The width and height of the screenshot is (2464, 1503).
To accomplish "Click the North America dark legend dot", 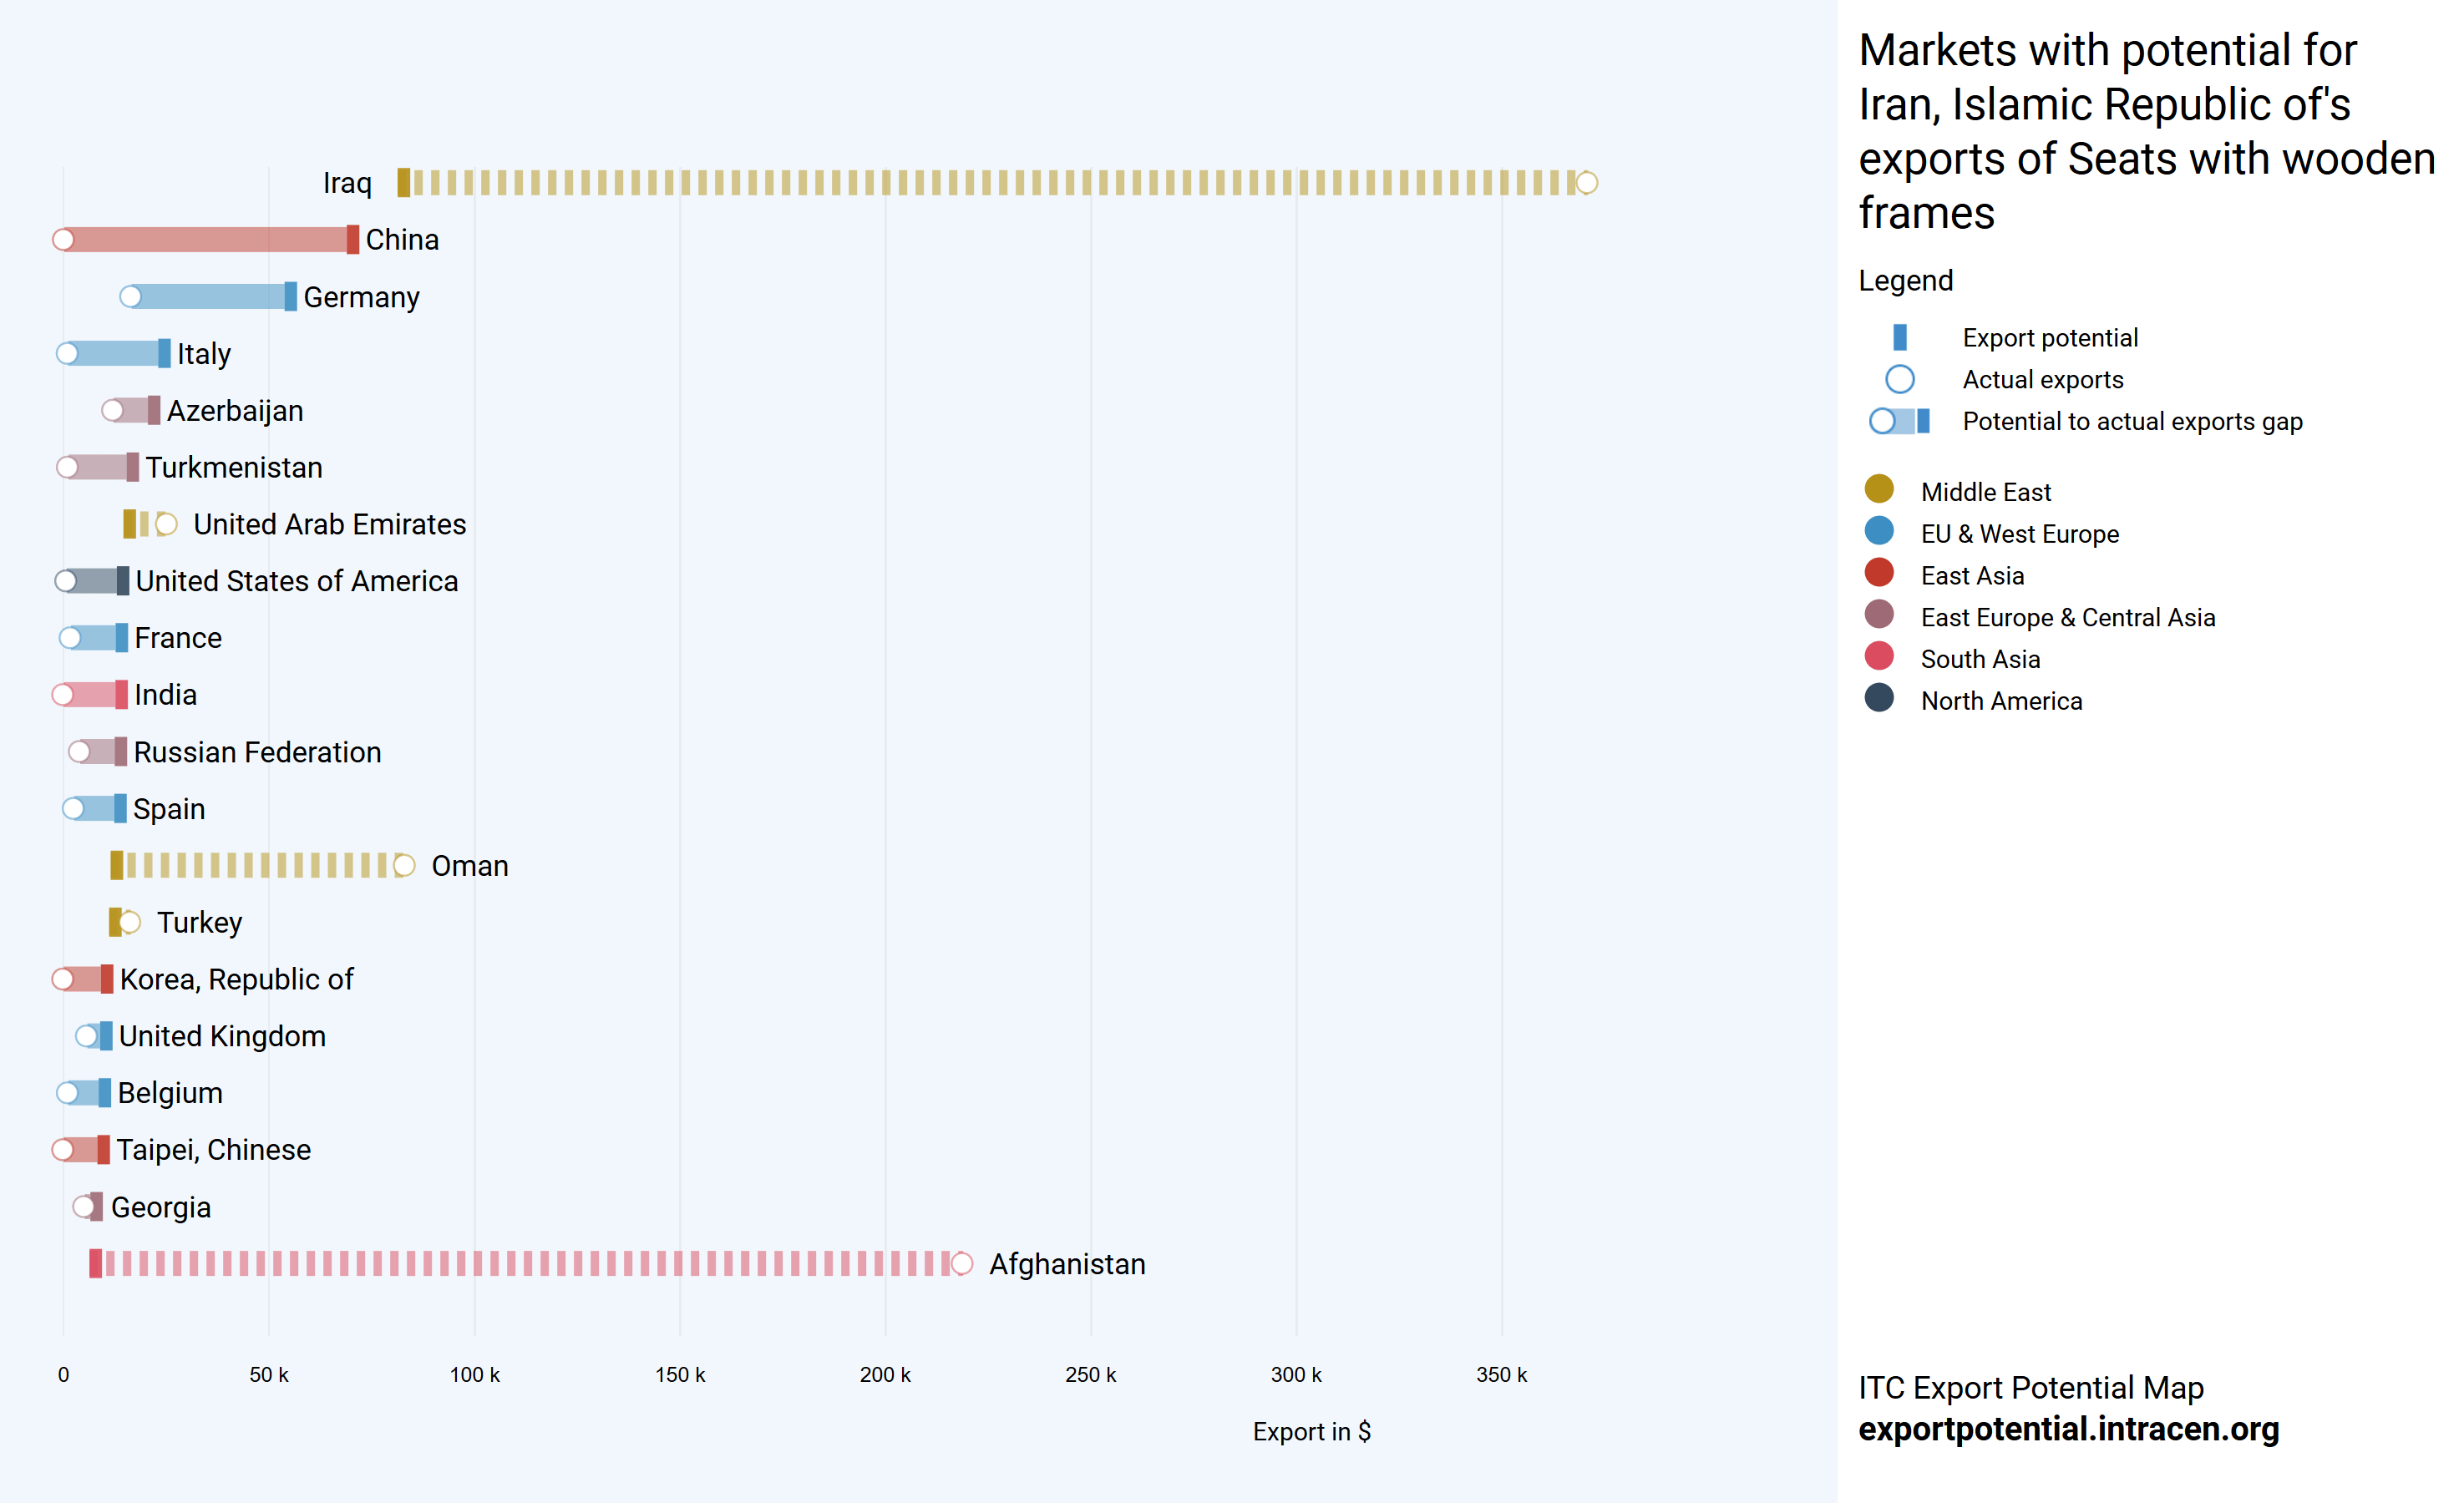I will (1879, 698).
